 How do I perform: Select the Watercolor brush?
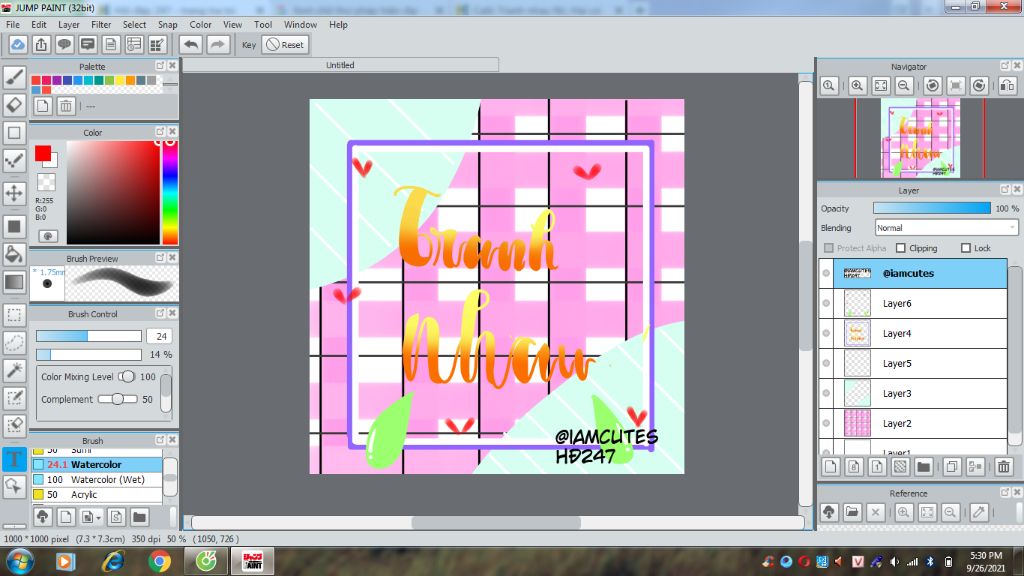(97, 464)
